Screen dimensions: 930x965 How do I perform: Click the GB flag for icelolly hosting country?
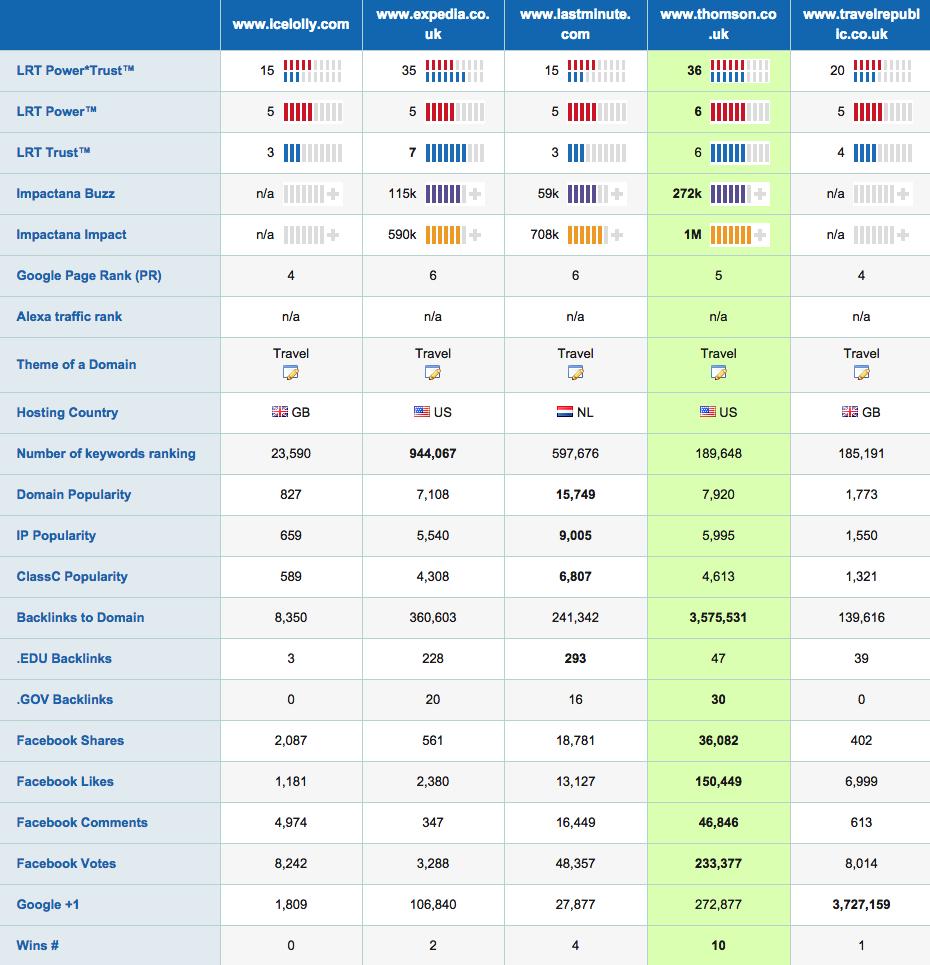coord(279,412)
